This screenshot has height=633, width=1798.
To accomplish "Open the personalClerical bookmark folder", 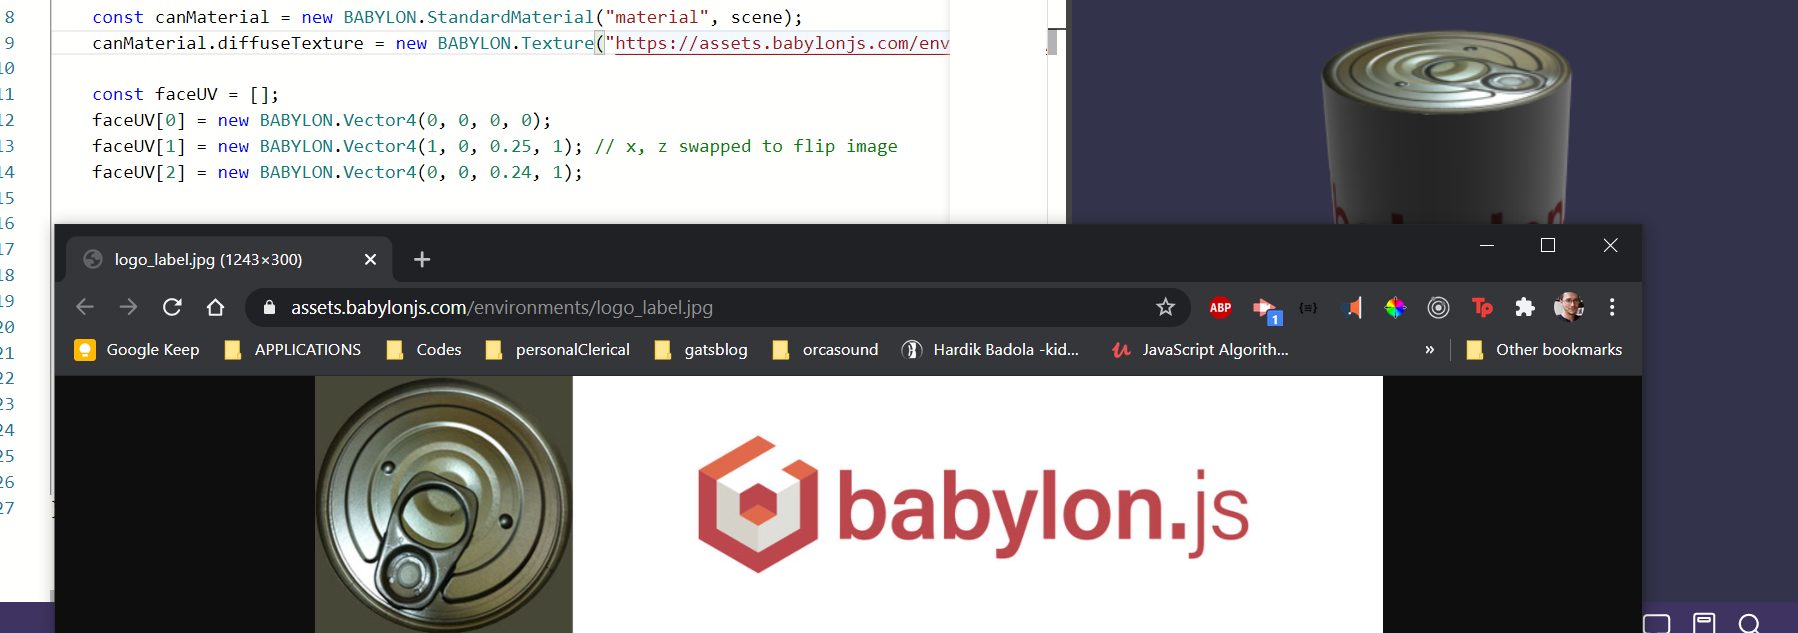I will 558,349.
